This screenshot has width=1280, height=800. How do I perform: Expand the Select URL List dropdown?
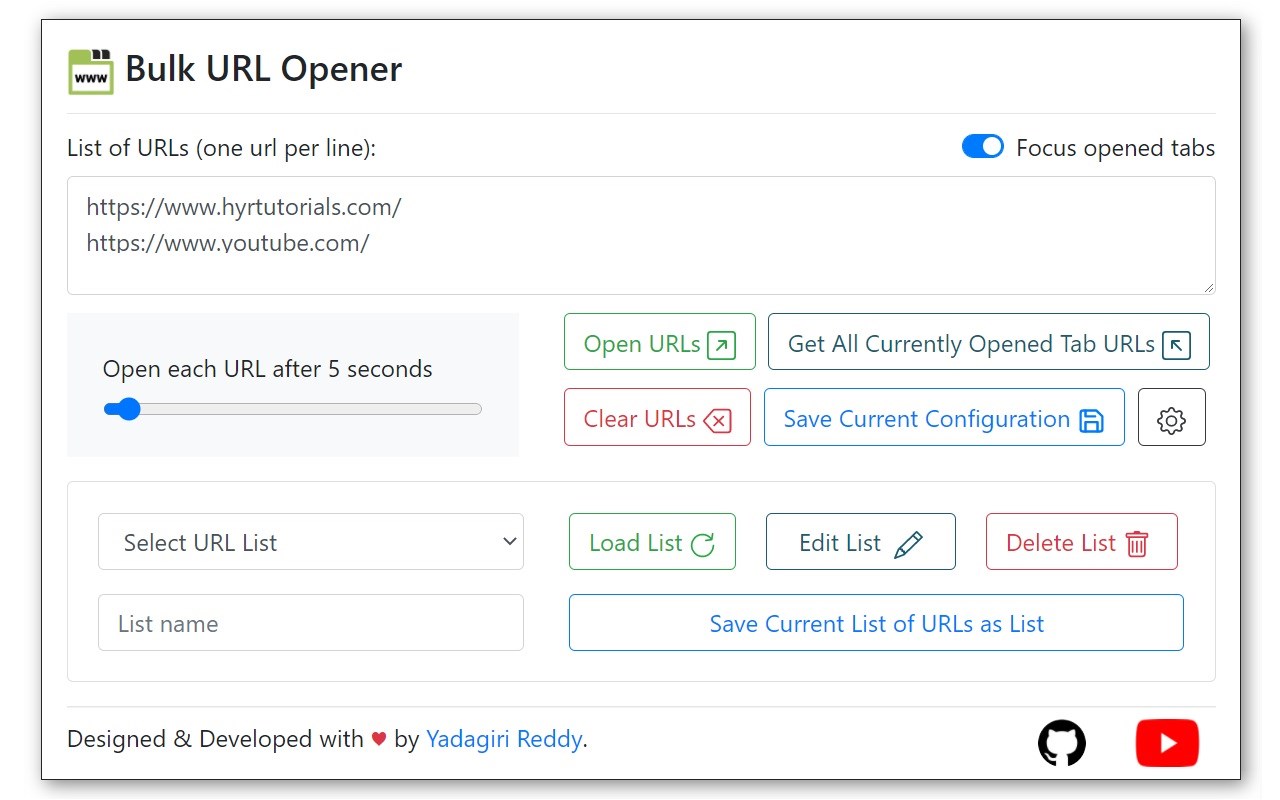[311, 542]
